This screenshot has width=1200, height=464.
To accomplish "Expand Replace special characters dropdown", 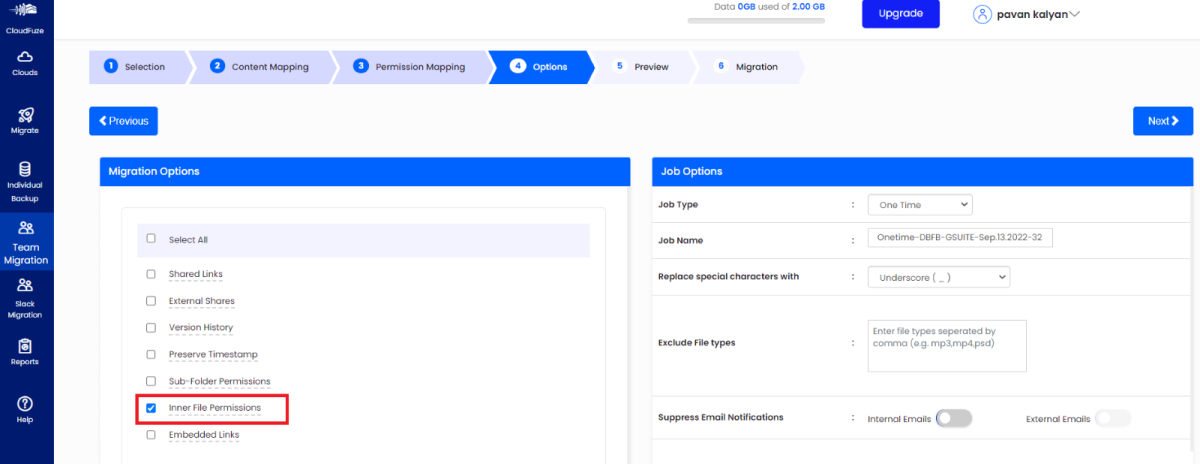I will 938,276.
